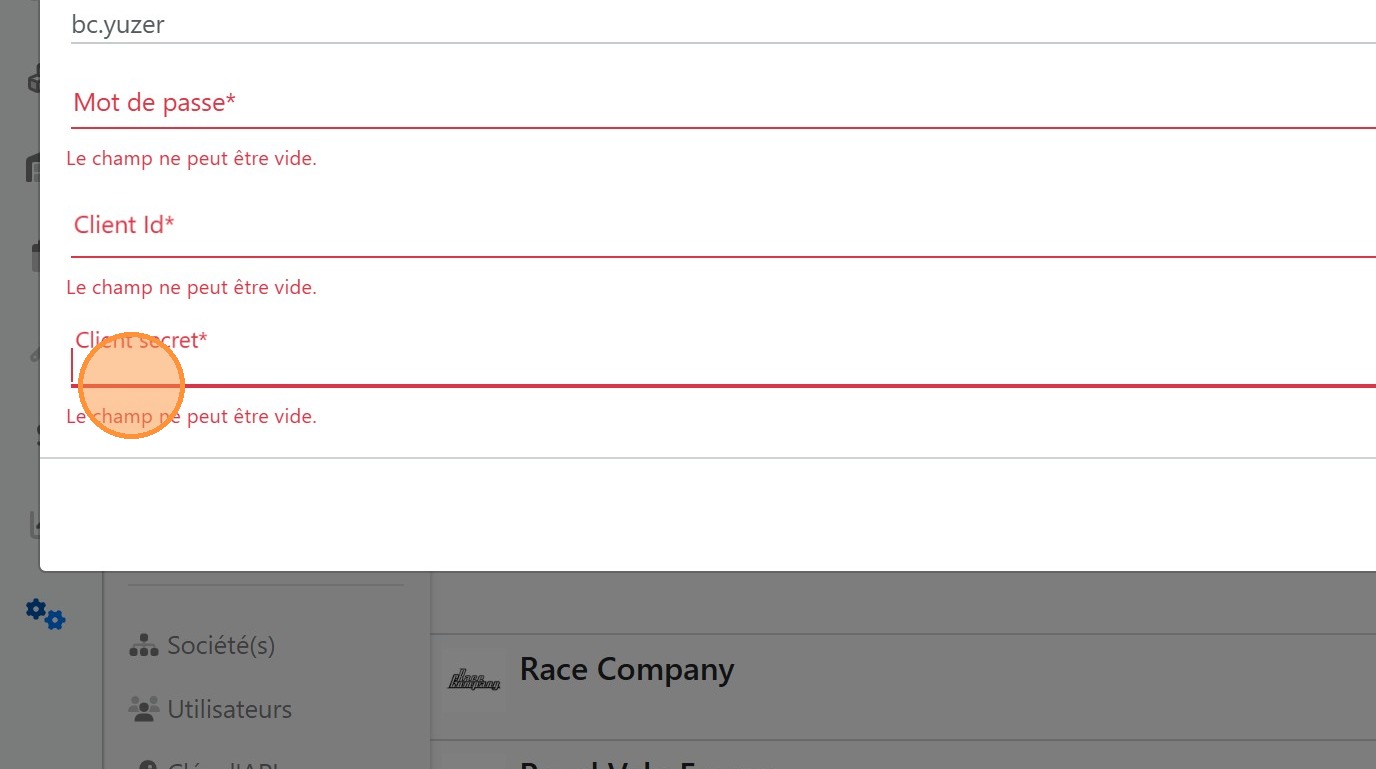Click the warehouse icon in left sidebar

(34, 168)
